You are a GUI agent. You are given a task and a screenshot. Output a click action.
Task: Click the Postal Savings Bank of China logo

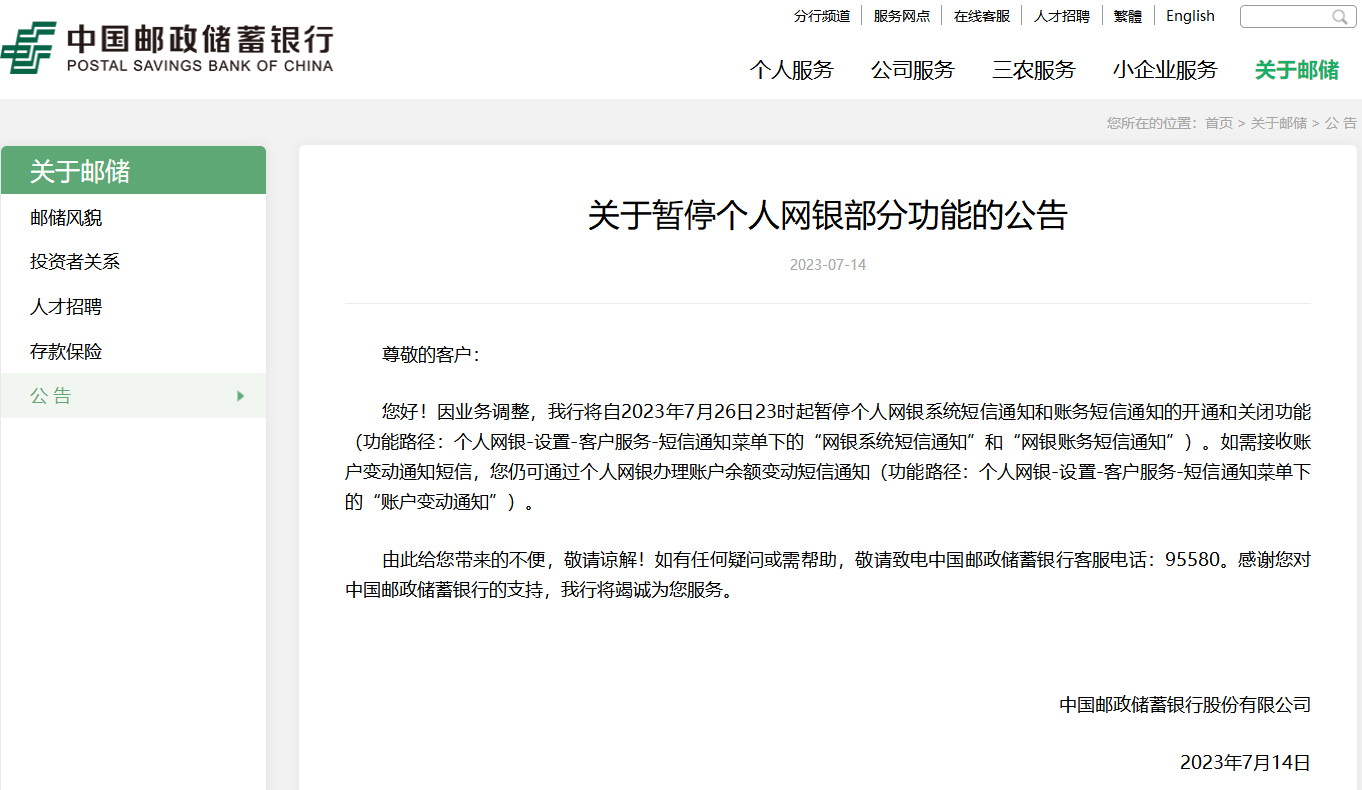(x=167, y=48)
